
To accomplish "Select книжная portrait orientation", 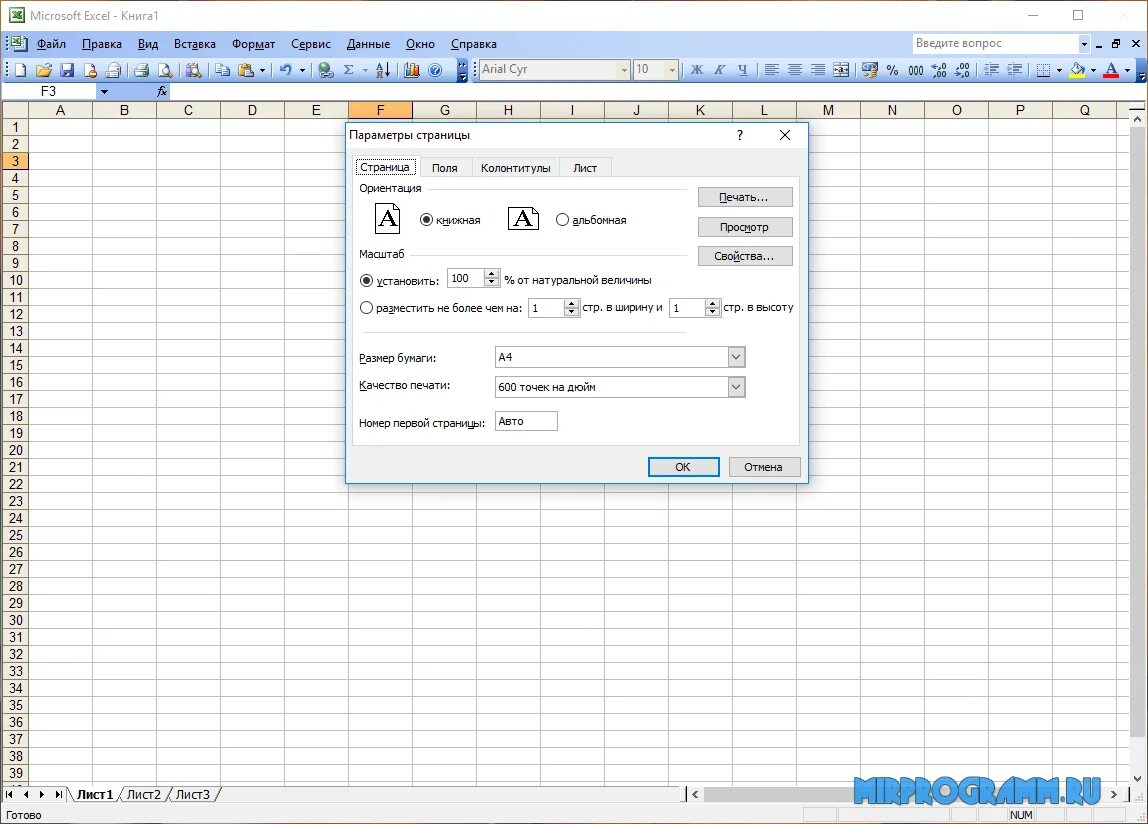I will 426,220.
